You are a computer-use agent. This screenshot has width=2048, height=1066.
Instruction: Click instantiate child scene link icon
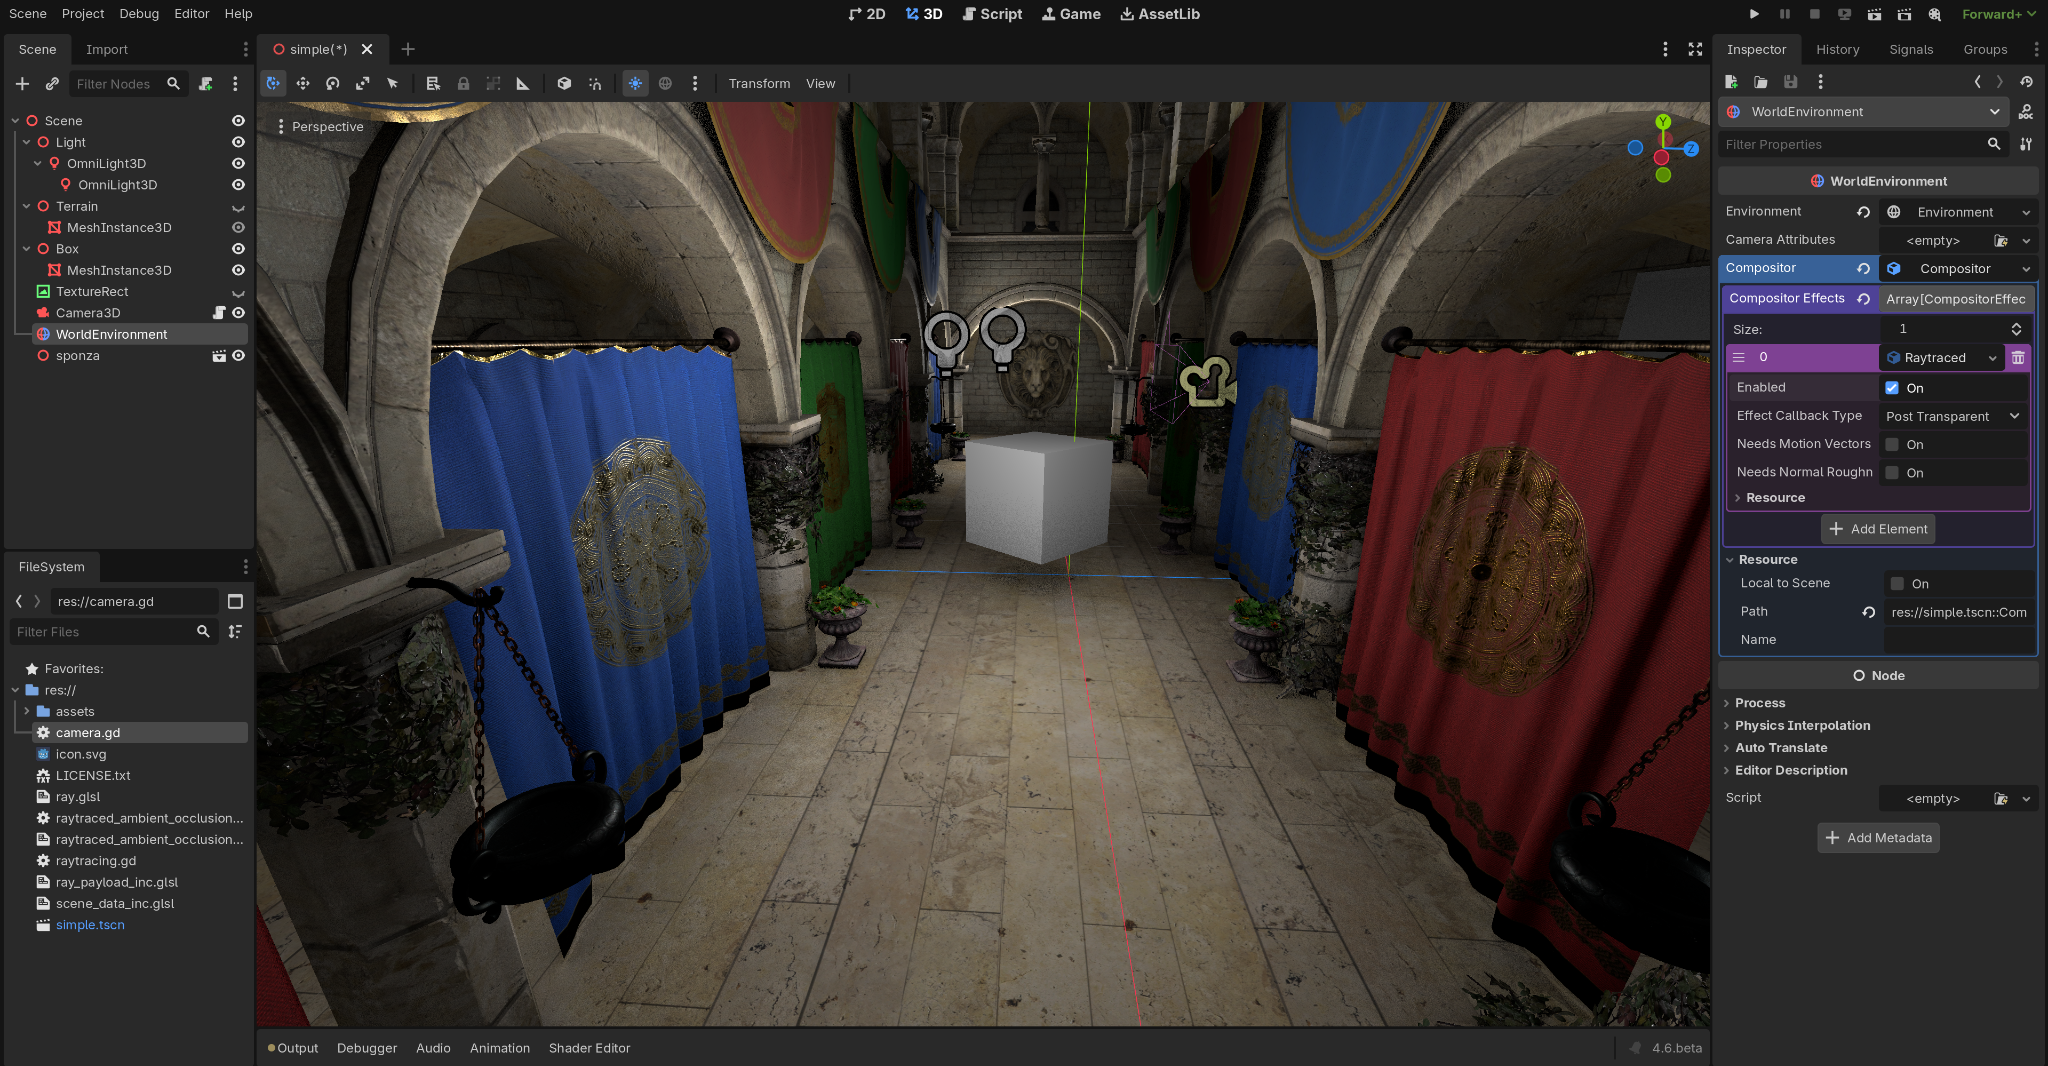[x=52, y=84]
